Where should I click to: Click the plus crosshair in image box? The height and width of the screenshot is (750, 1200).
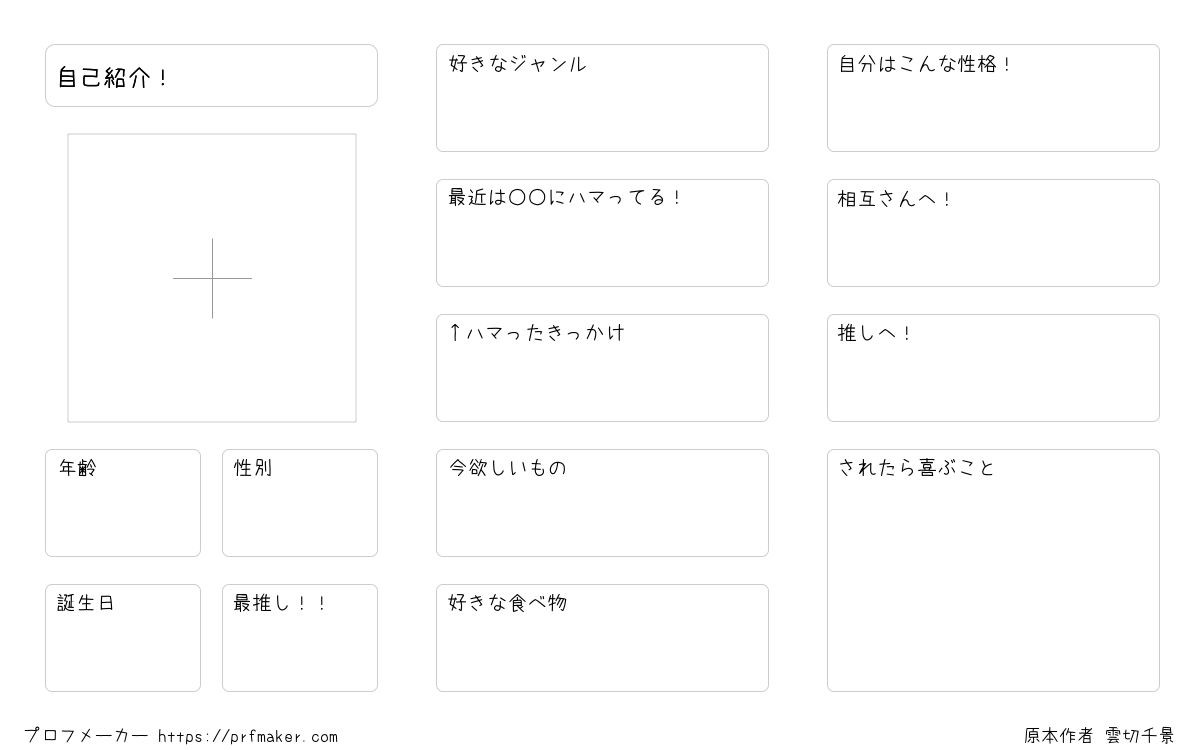pyautogui.click(x=212, y=278)
